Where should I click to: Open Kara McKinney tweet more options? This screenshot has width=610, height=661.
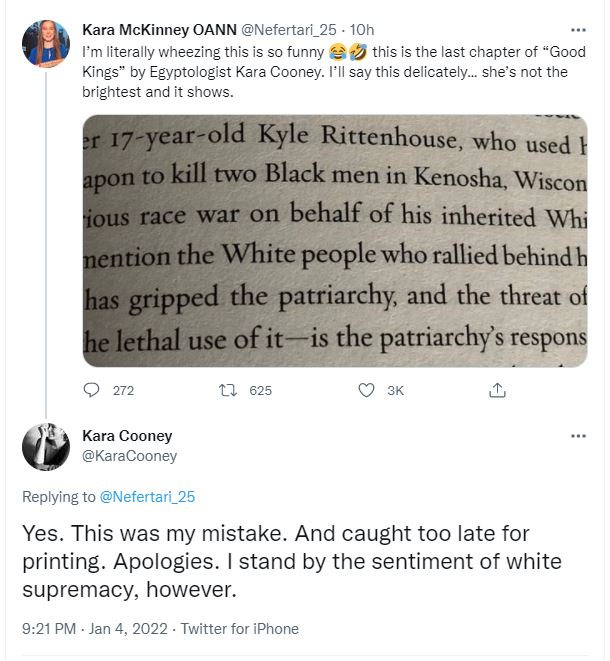click(x=578, y=30)
